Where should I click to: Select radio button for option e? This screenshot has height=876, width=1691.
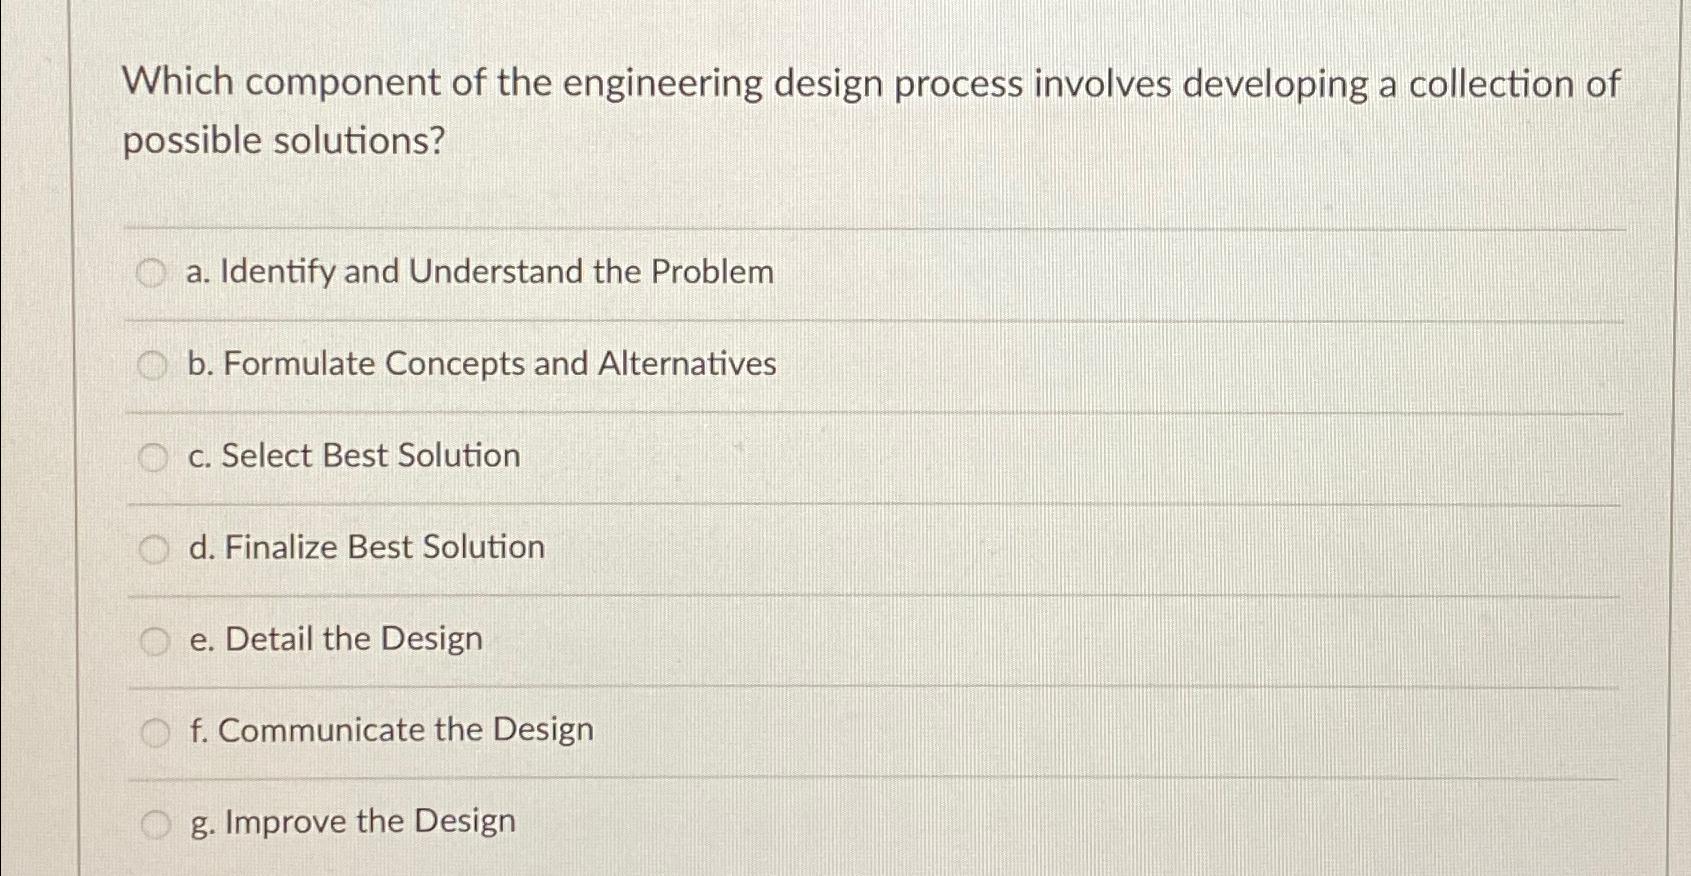tap(154, 639)
